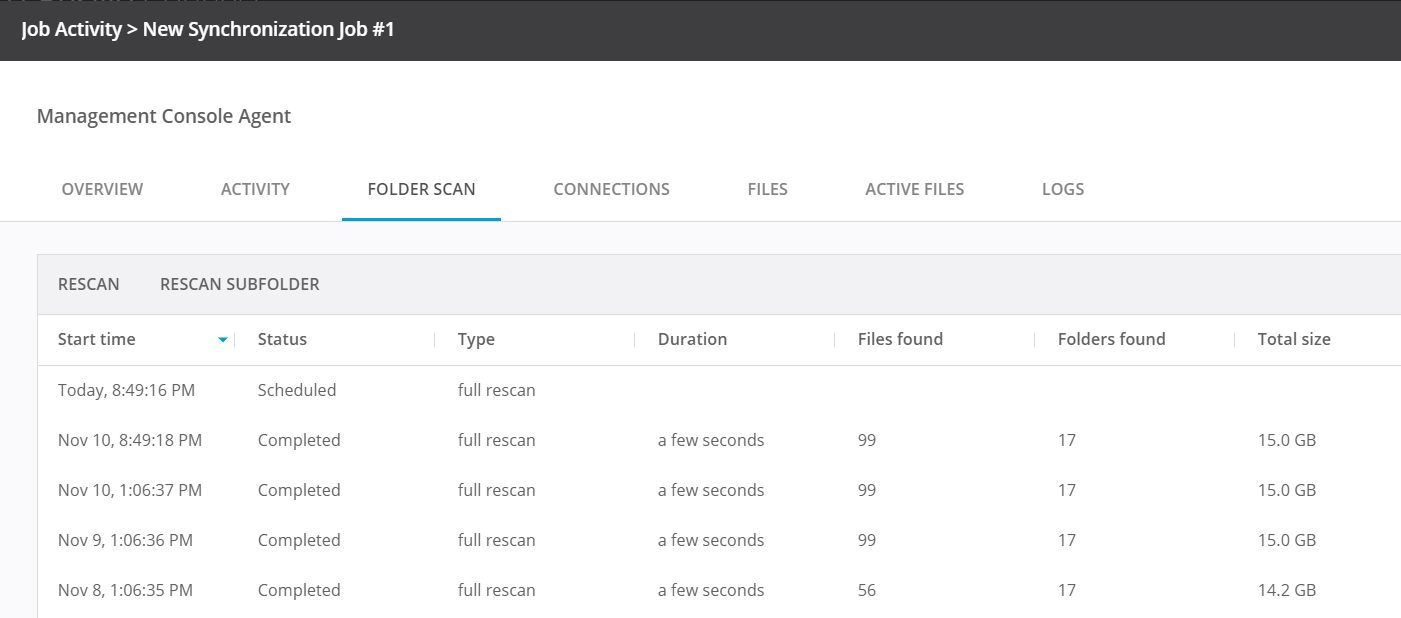1401x618 pixels.
Task: Click the Total size column header
Action: click(x=1294, y=339)
